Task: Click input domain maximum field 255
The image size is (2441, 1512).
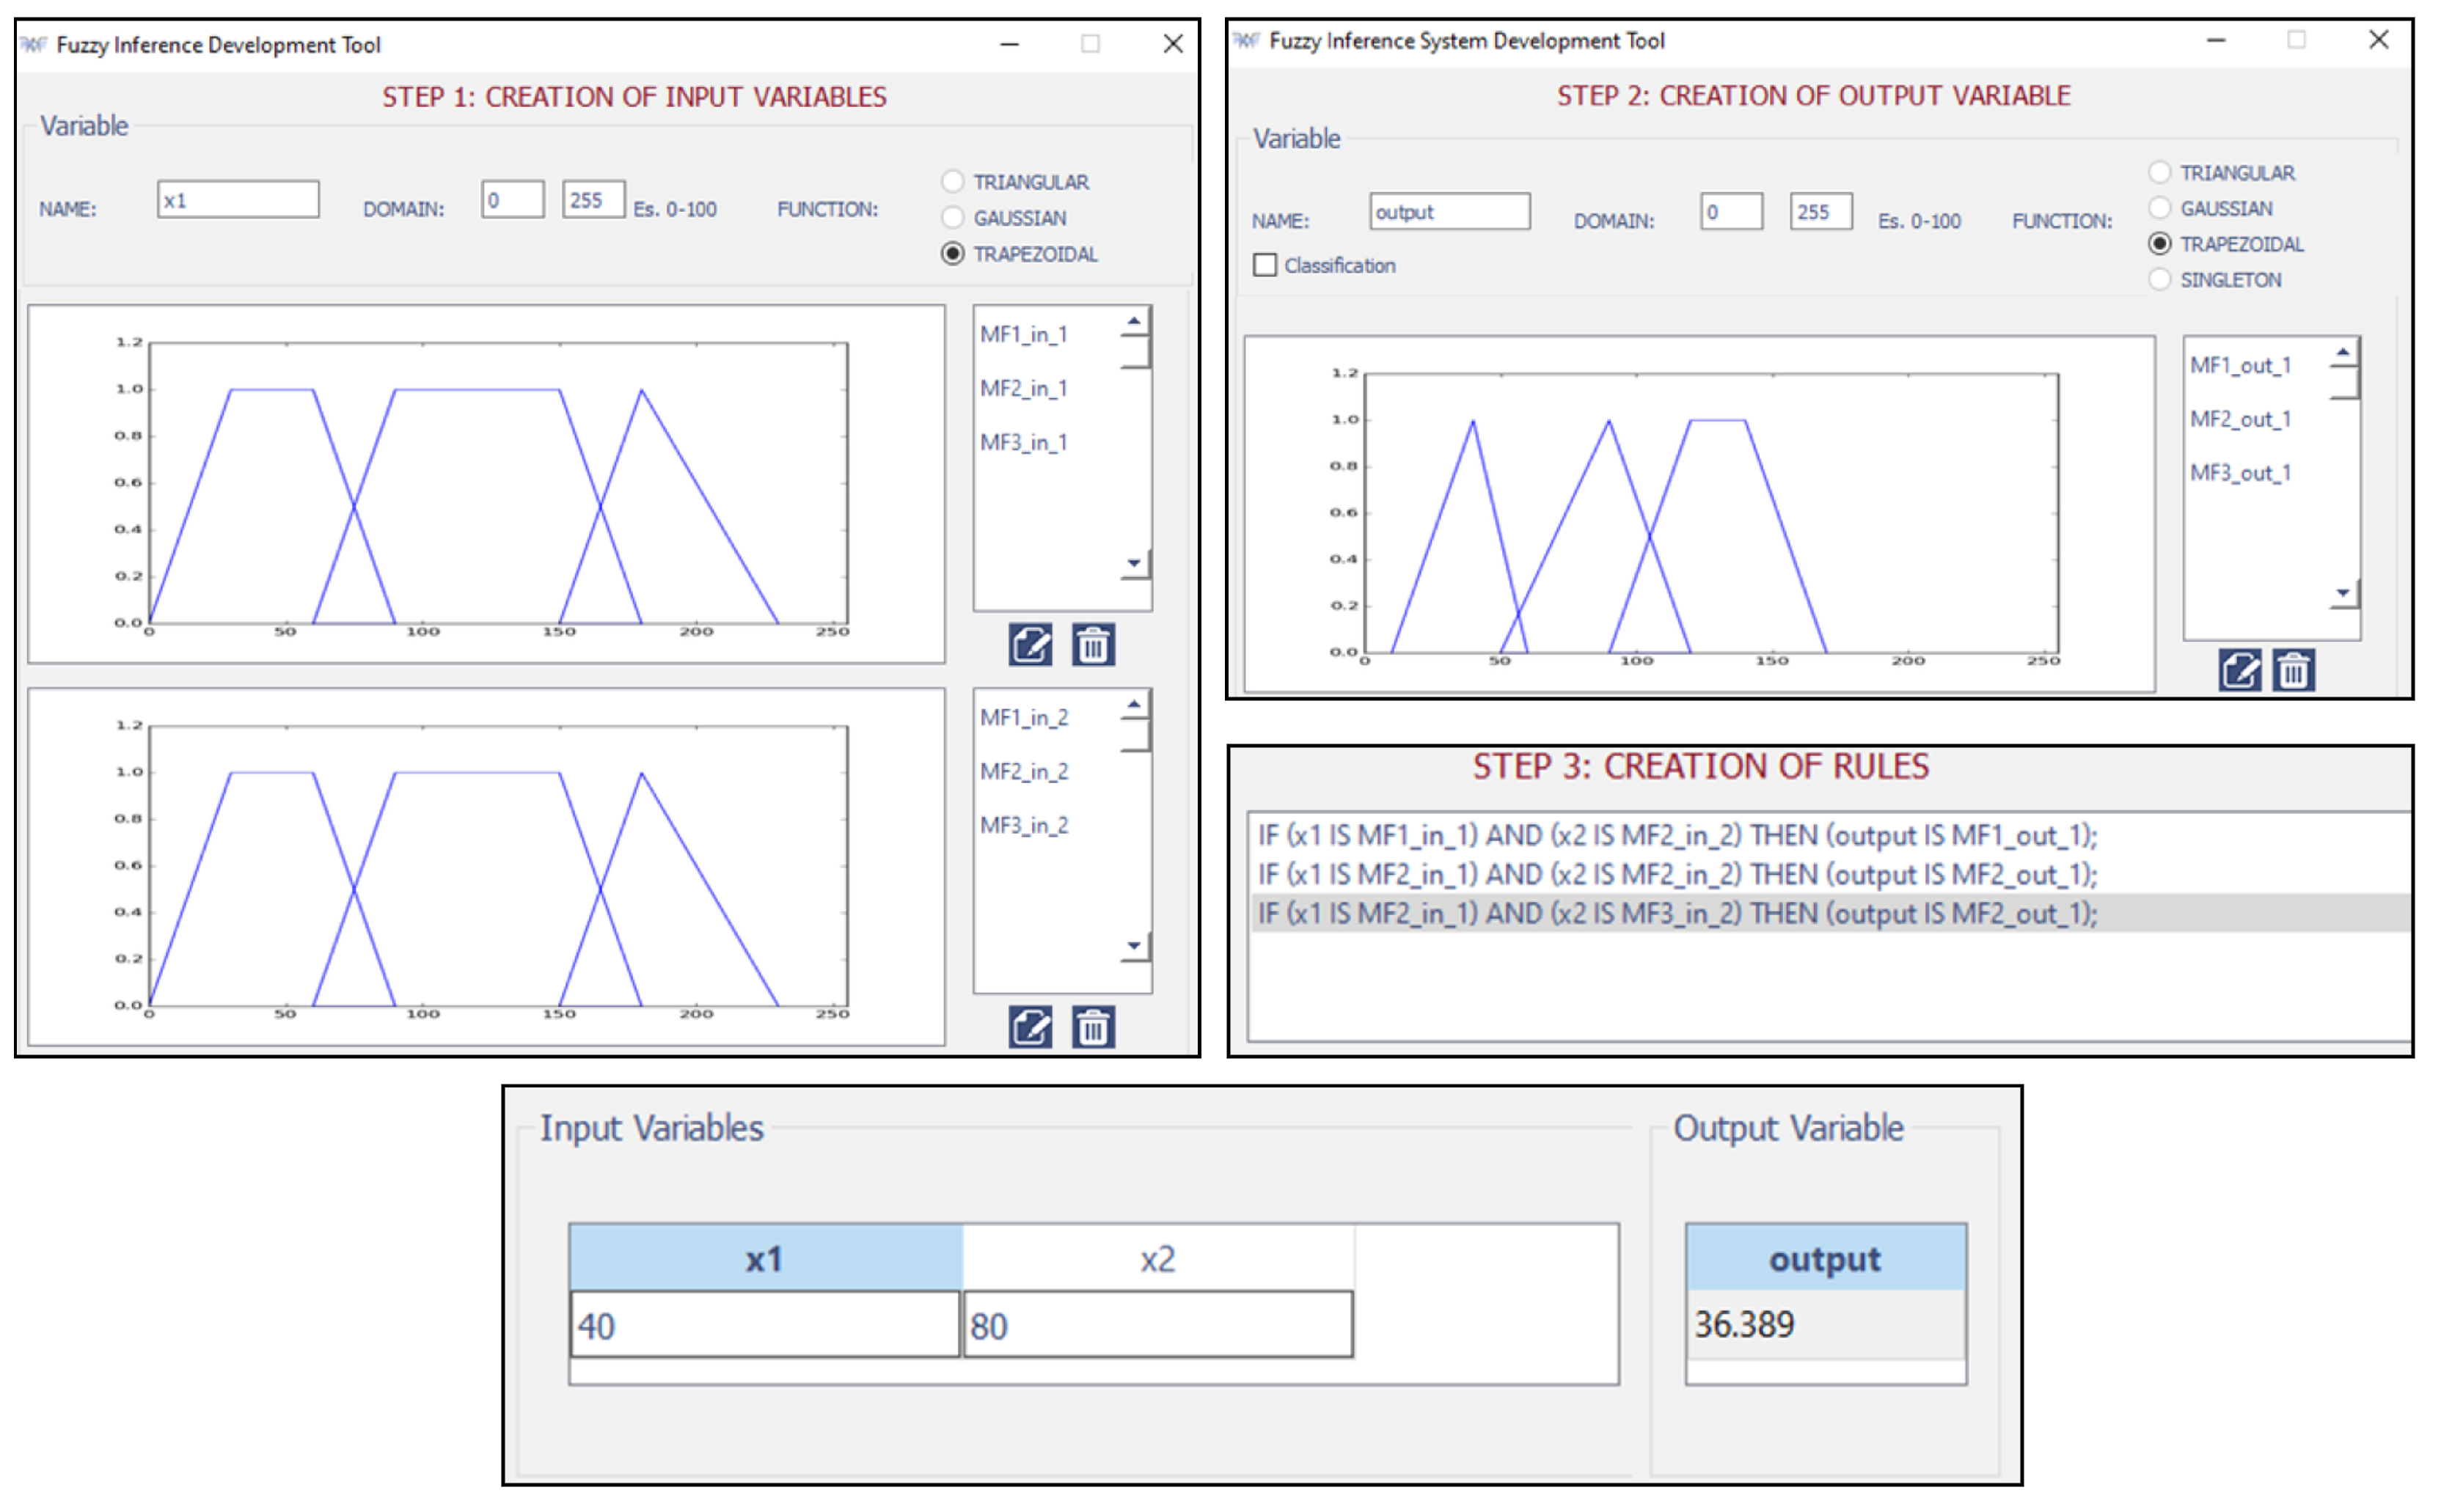Action: coord(593,200)
